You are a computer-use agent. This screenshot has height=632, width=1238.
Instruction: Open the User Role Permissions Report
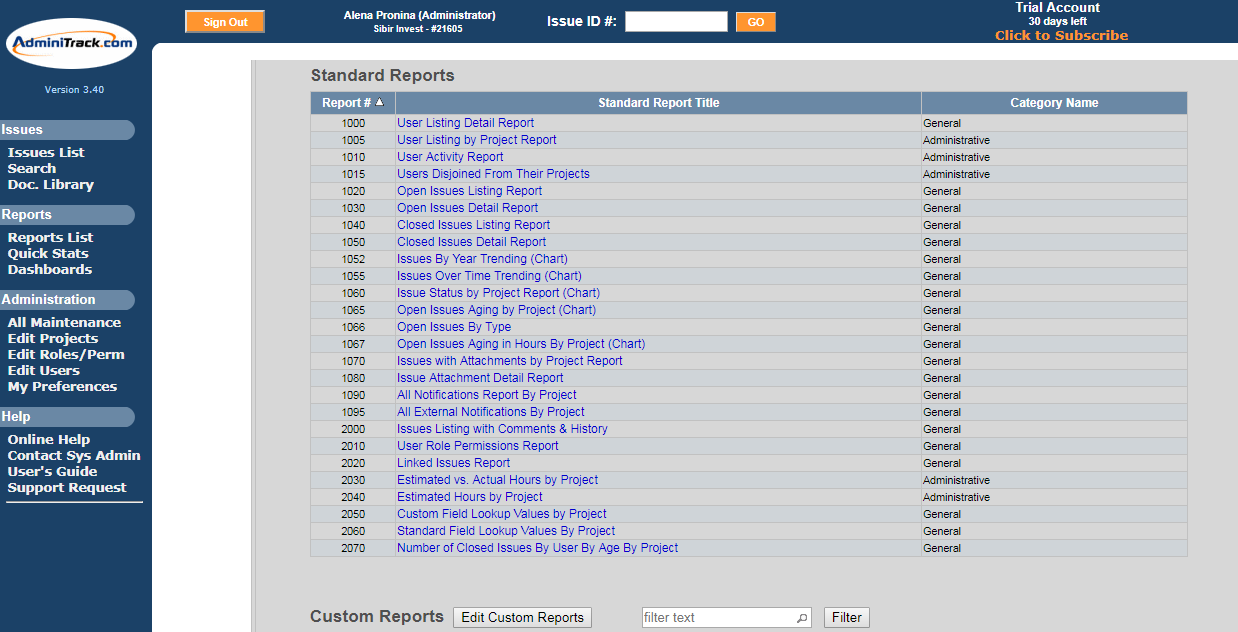(x=478, y=446)
